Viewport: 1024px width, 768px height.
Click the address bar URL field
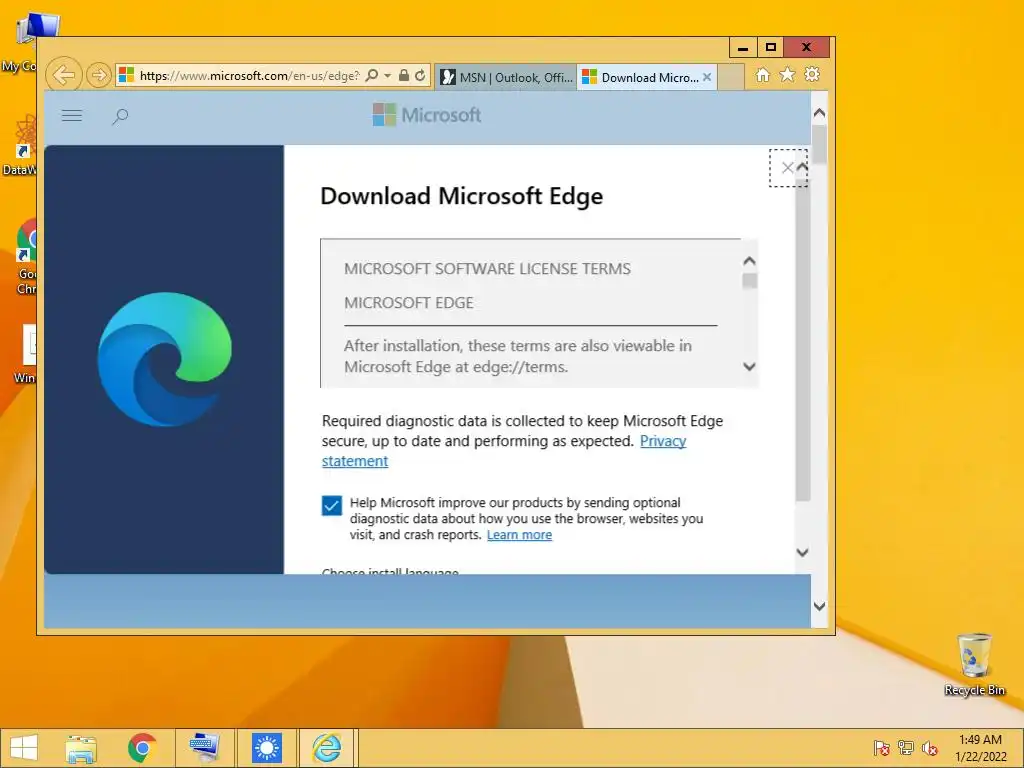249,76
